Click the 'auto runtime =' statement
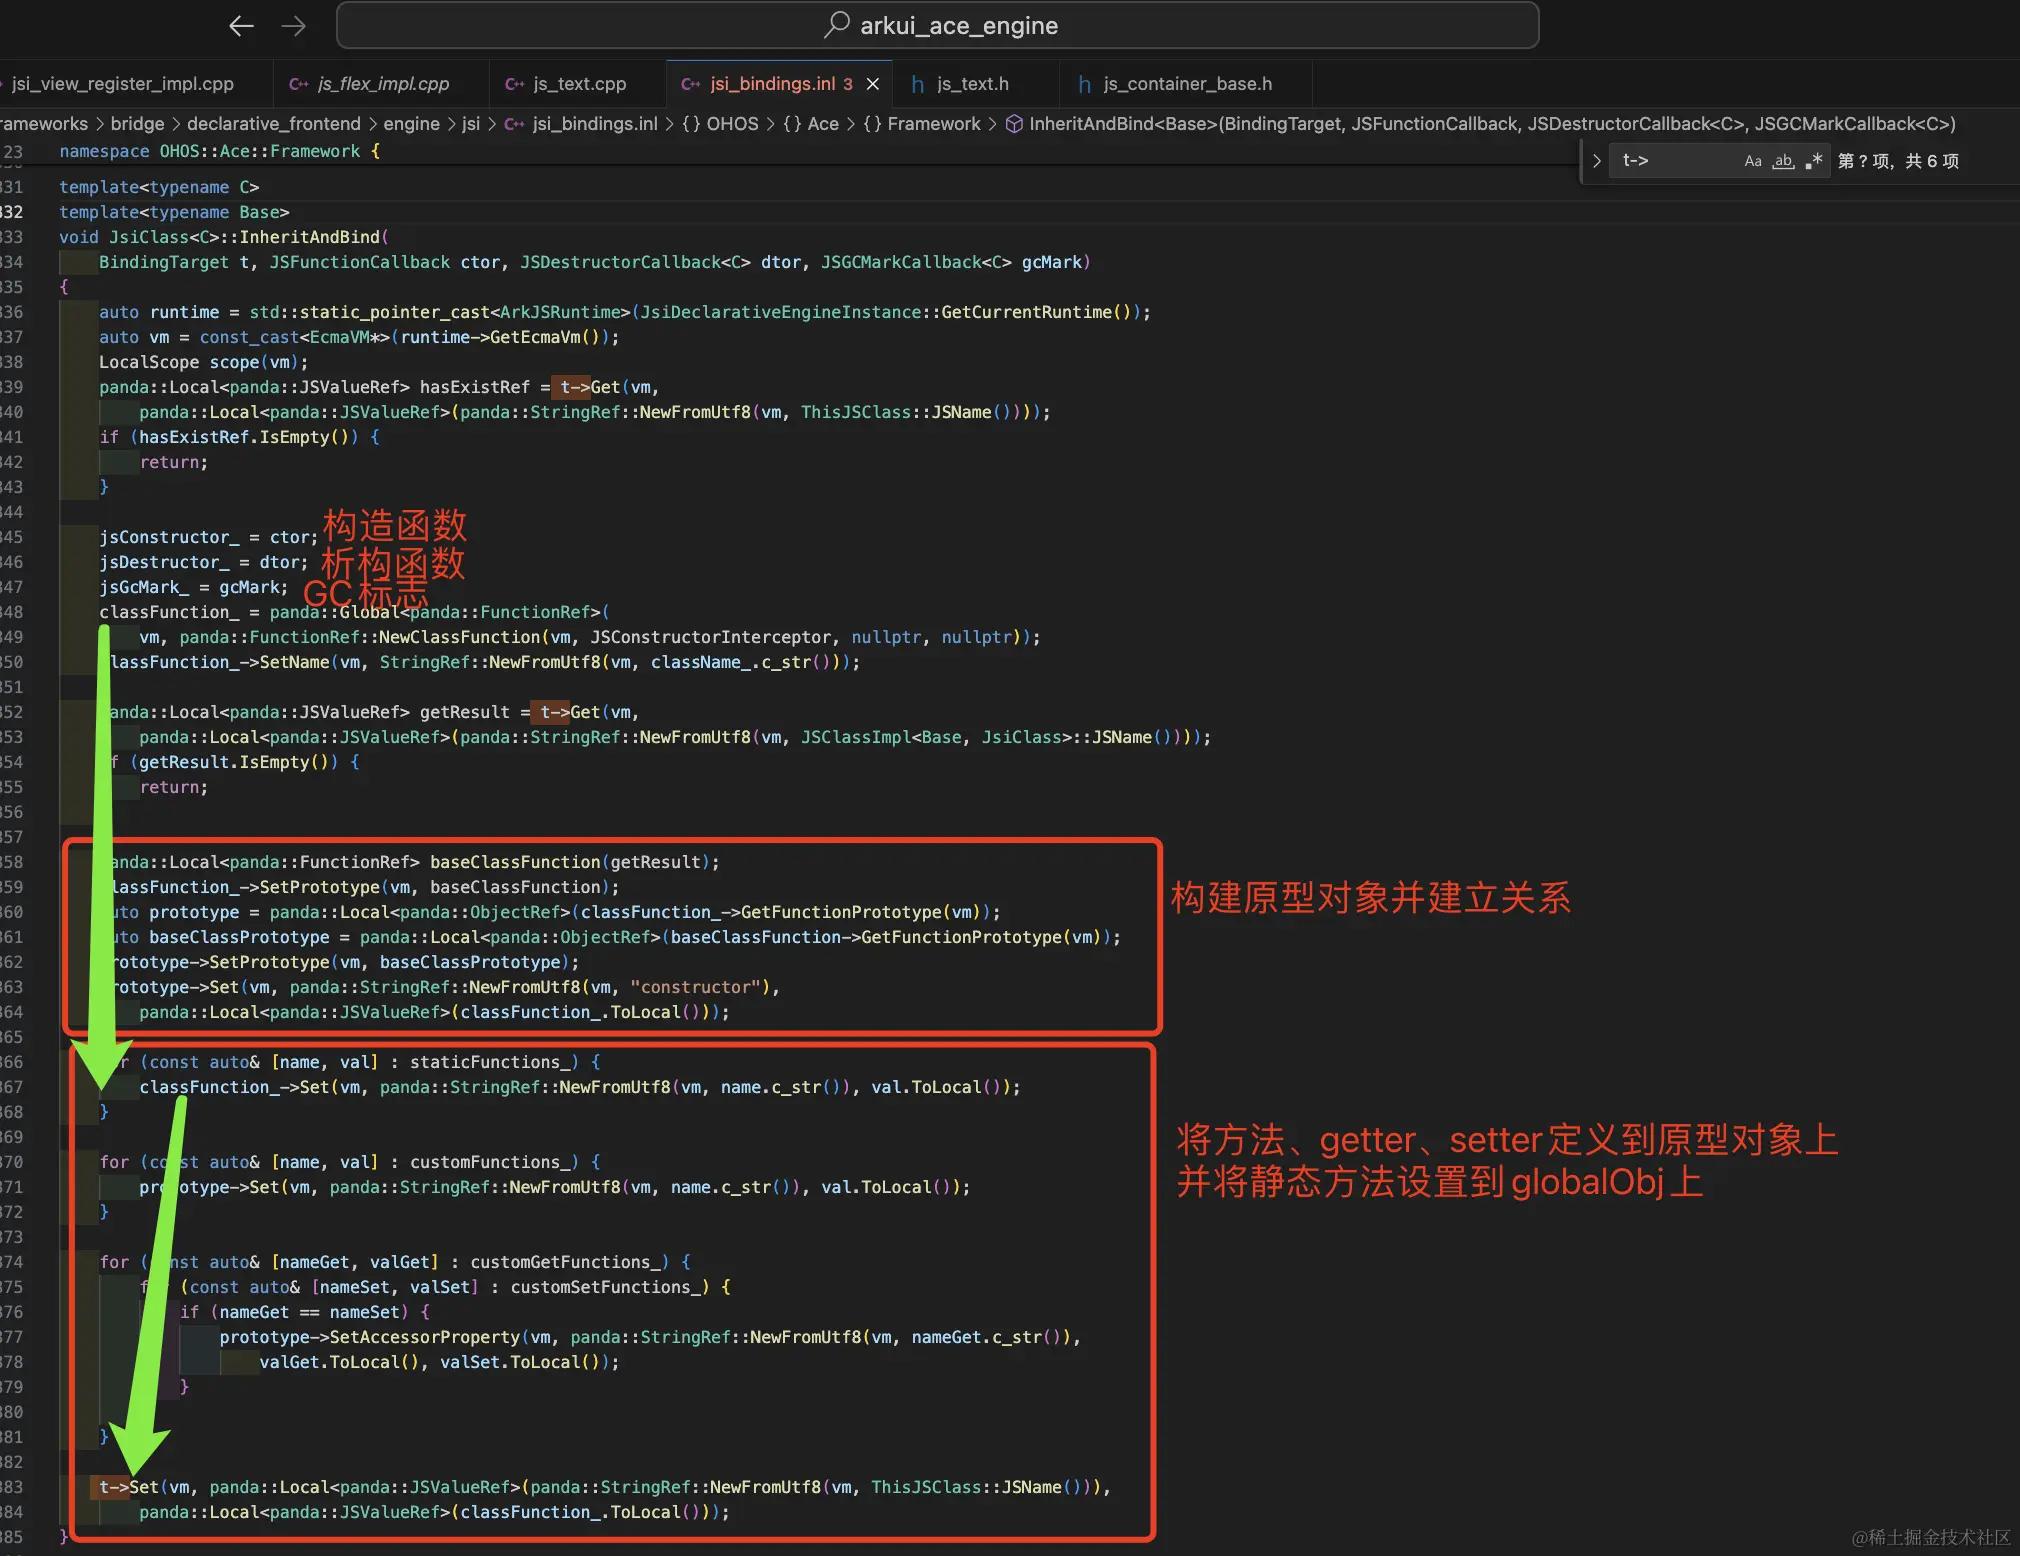 (x=624, y=312)
